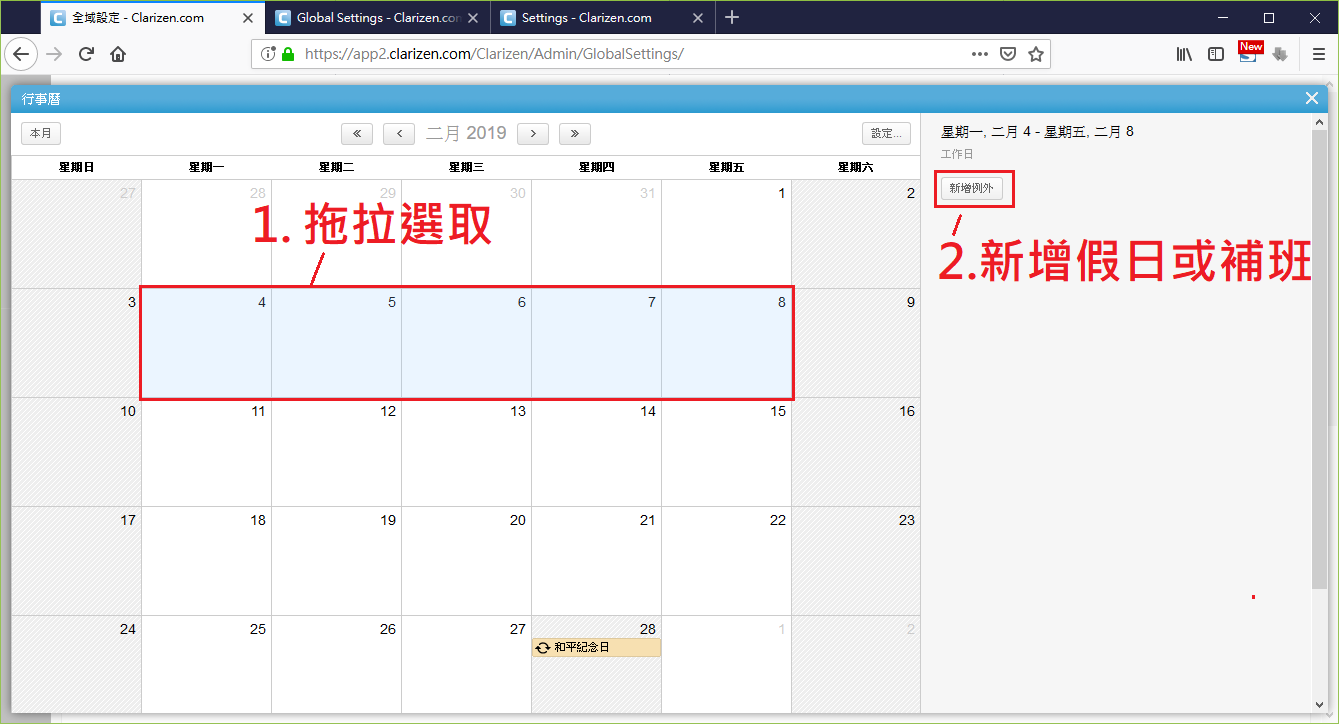Click the gray puzzle extension icon

[x=1280, y=54]
